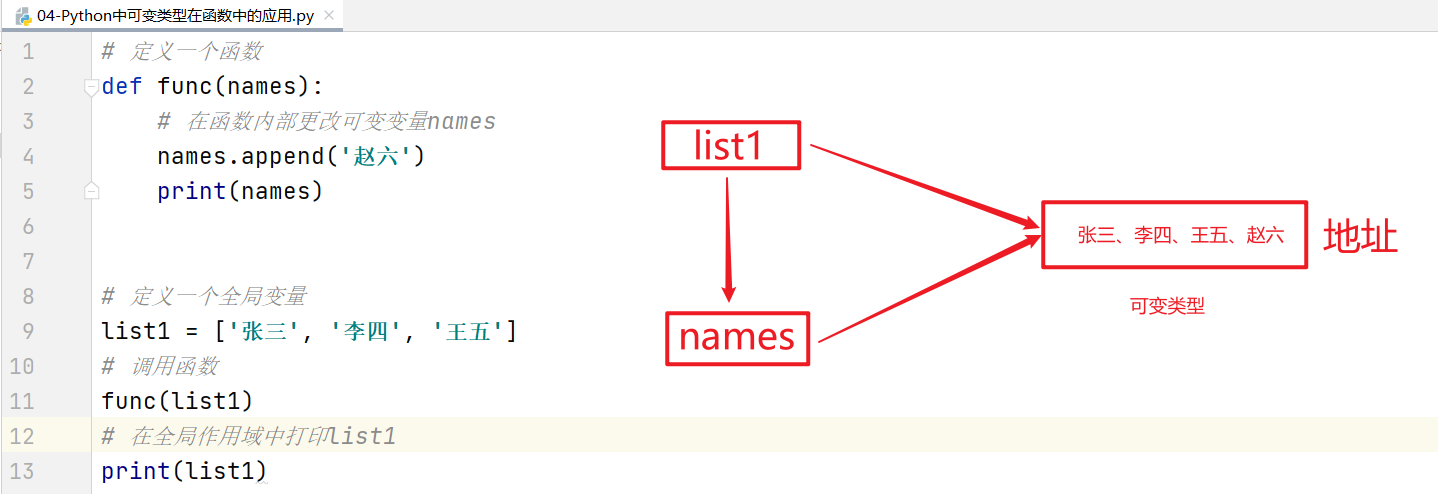Click the box listing 张三、李四、王五、赵六
The width and height of the screenshot is (1438, 494).
point(1174,235)
